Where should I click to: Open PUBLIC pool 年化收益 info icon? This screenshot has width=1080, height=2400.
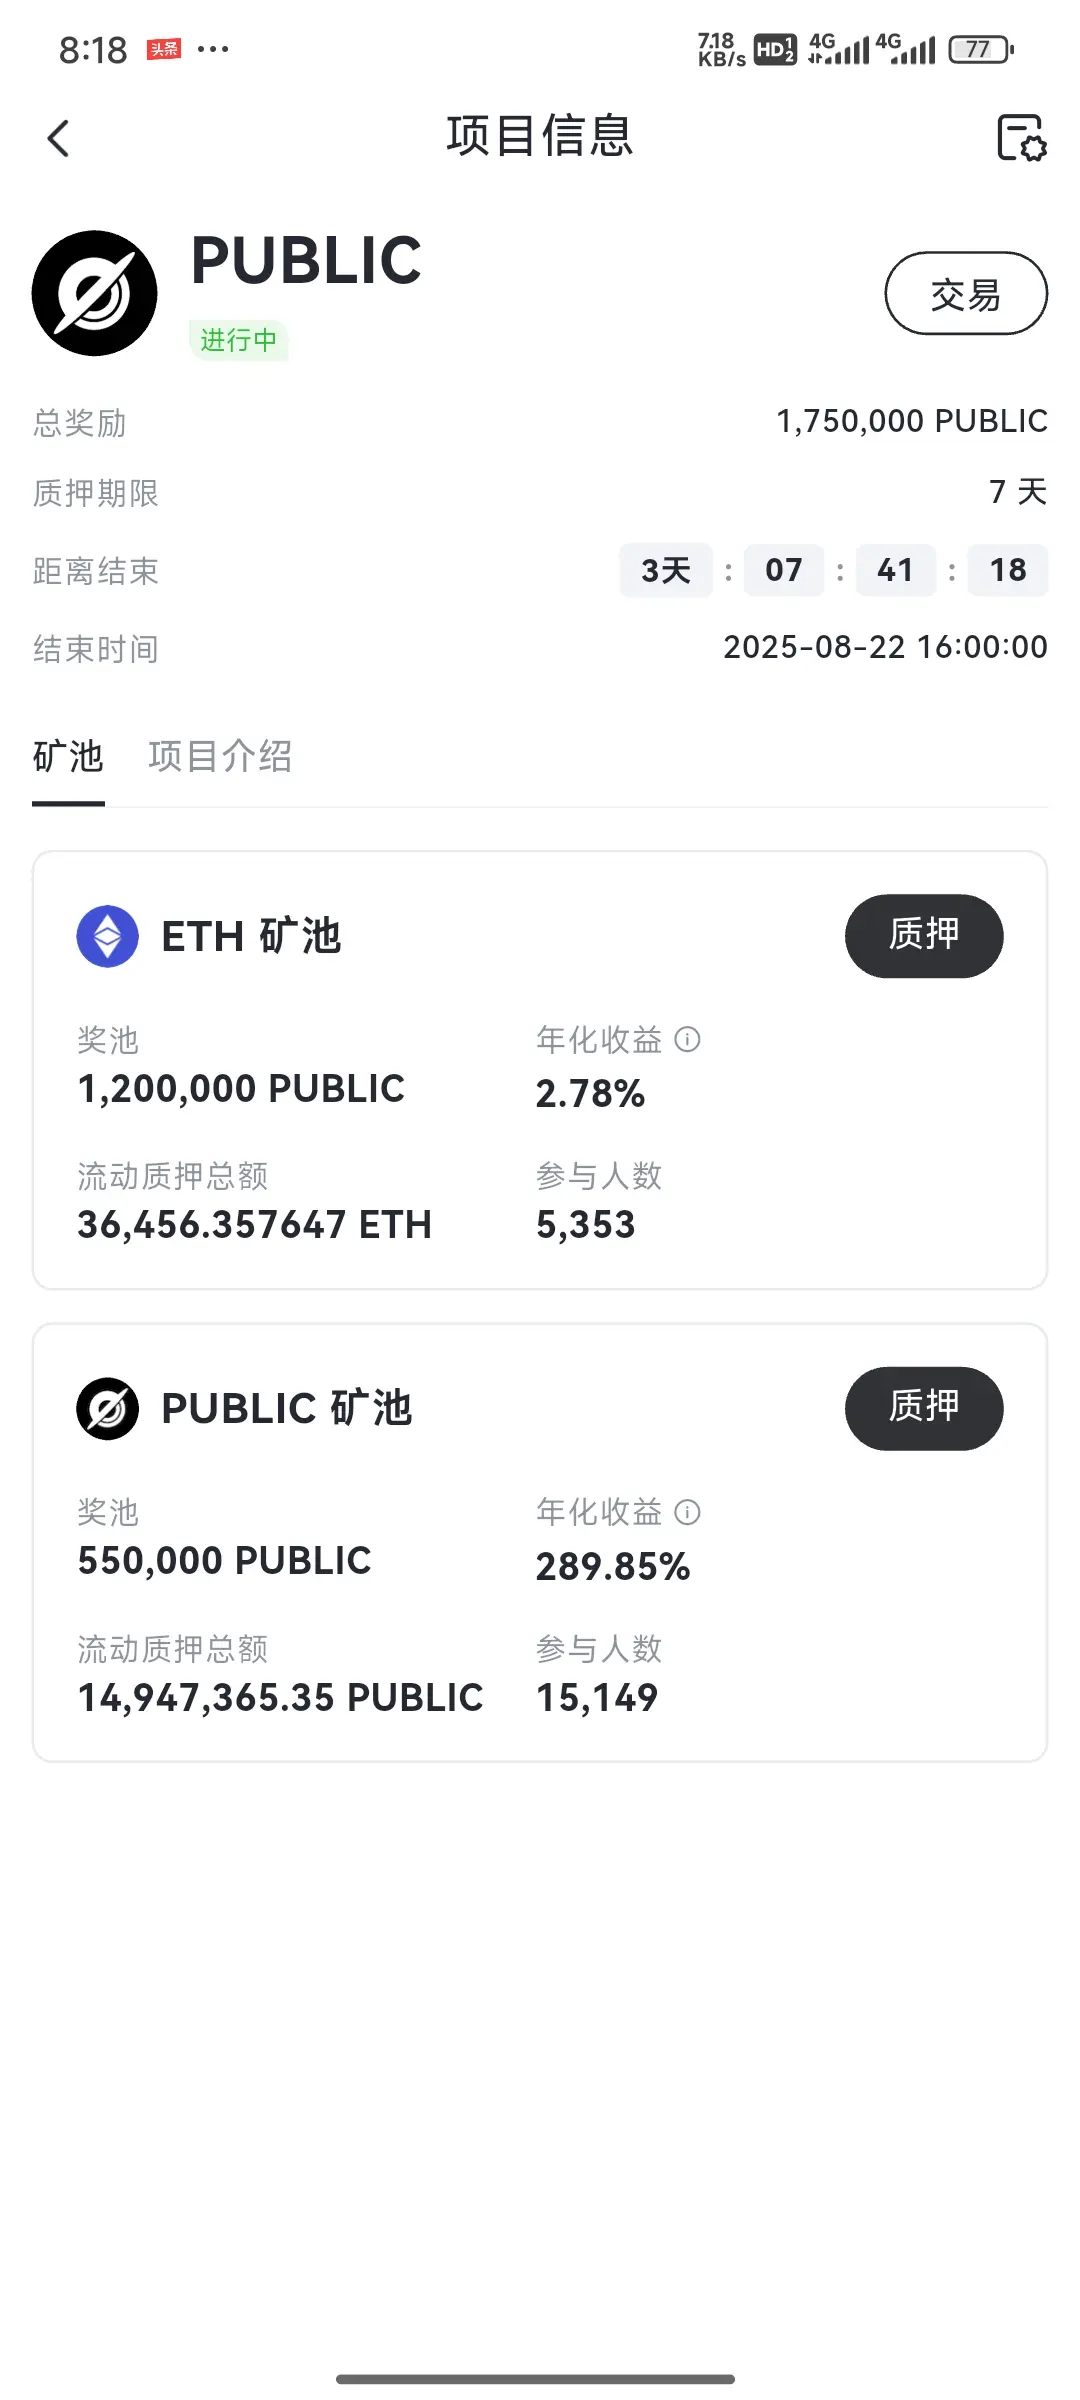click(x=688, y=1511)
